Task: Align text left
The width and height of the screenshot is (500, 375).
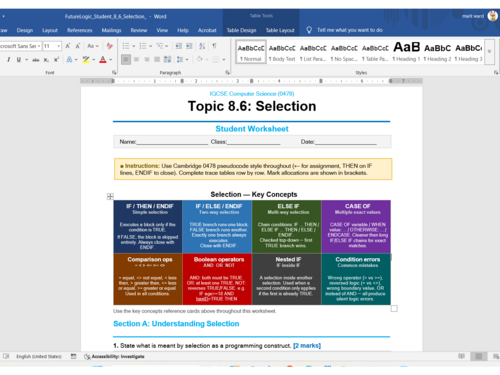Action: [x=126, y=60]
